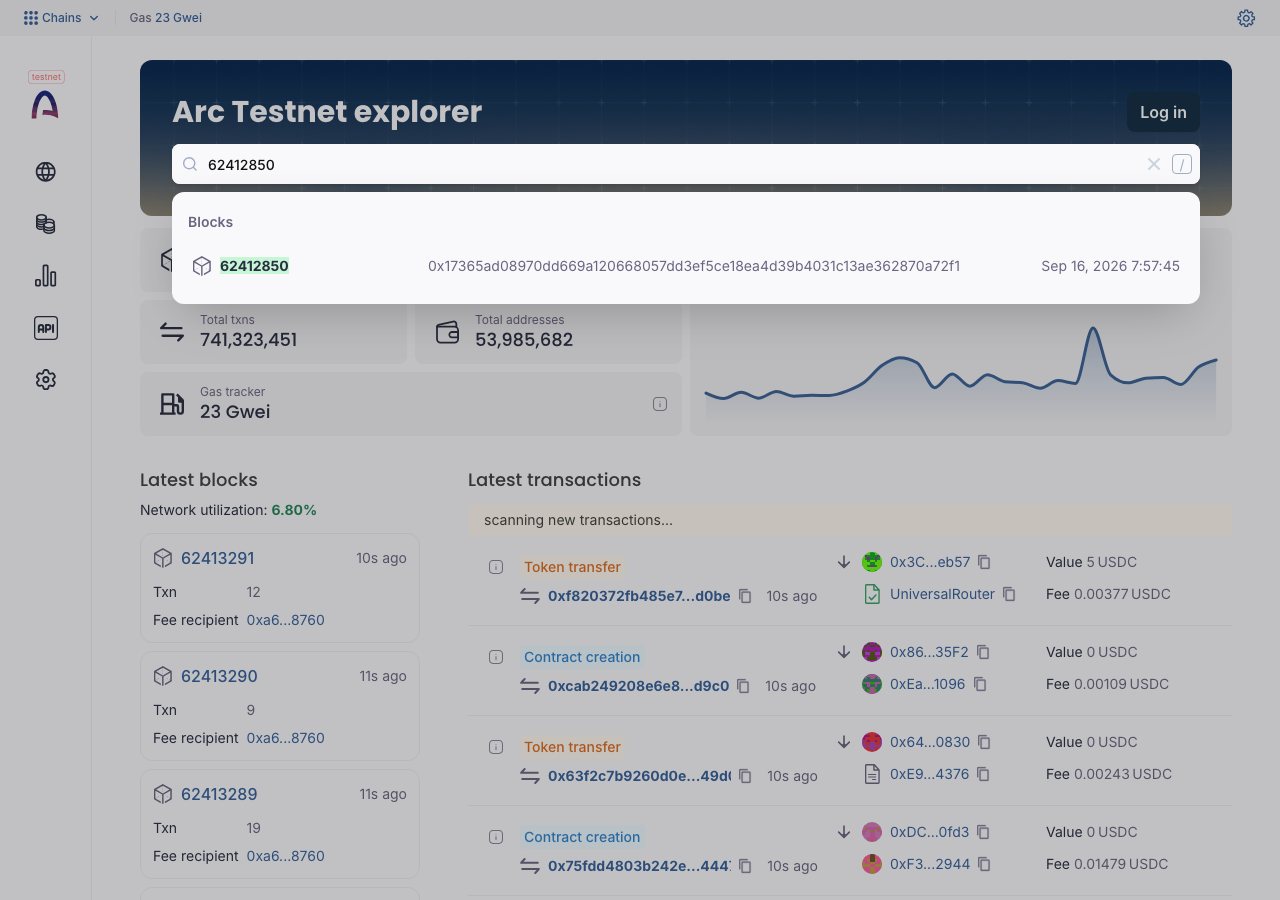Viewport: 1280px width, 900px height.
Task: Open block 62413291 link
Action: tap(218, 558)
